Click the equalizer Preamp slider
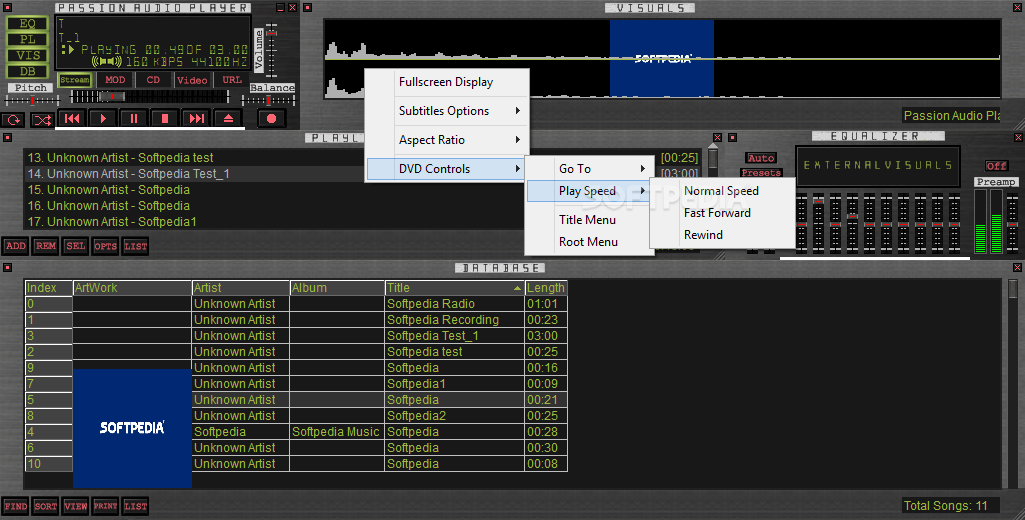Screen dimensions: 1025x520 click(x=1012, y=222)
